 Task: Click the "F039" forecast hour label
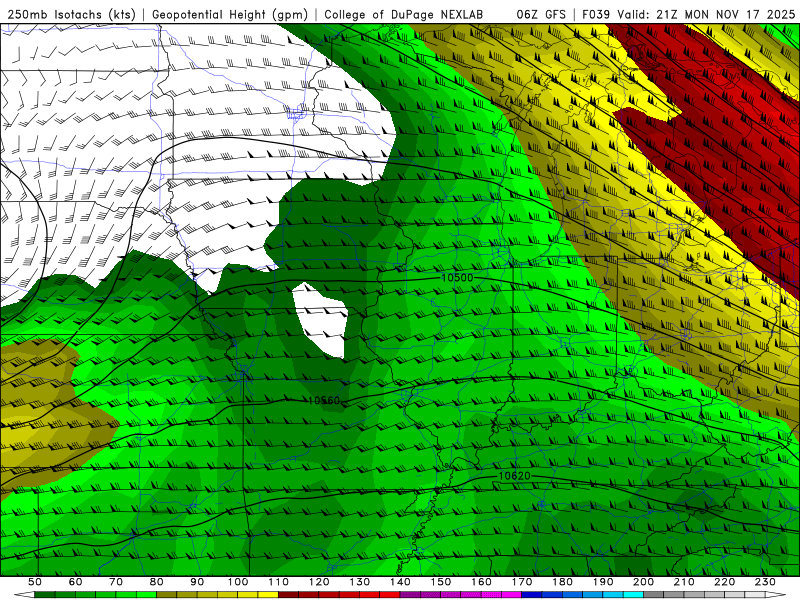tap(596, 15)
